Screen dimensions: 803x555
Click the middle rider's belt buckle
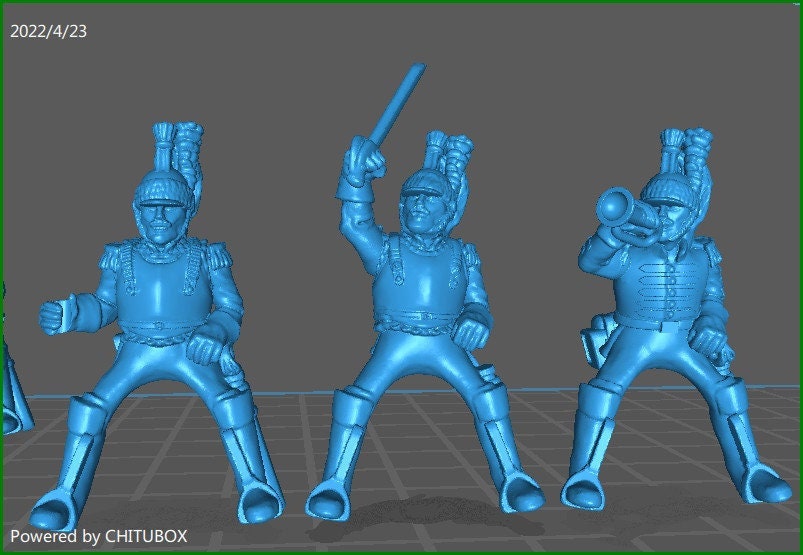pos(420,322)
